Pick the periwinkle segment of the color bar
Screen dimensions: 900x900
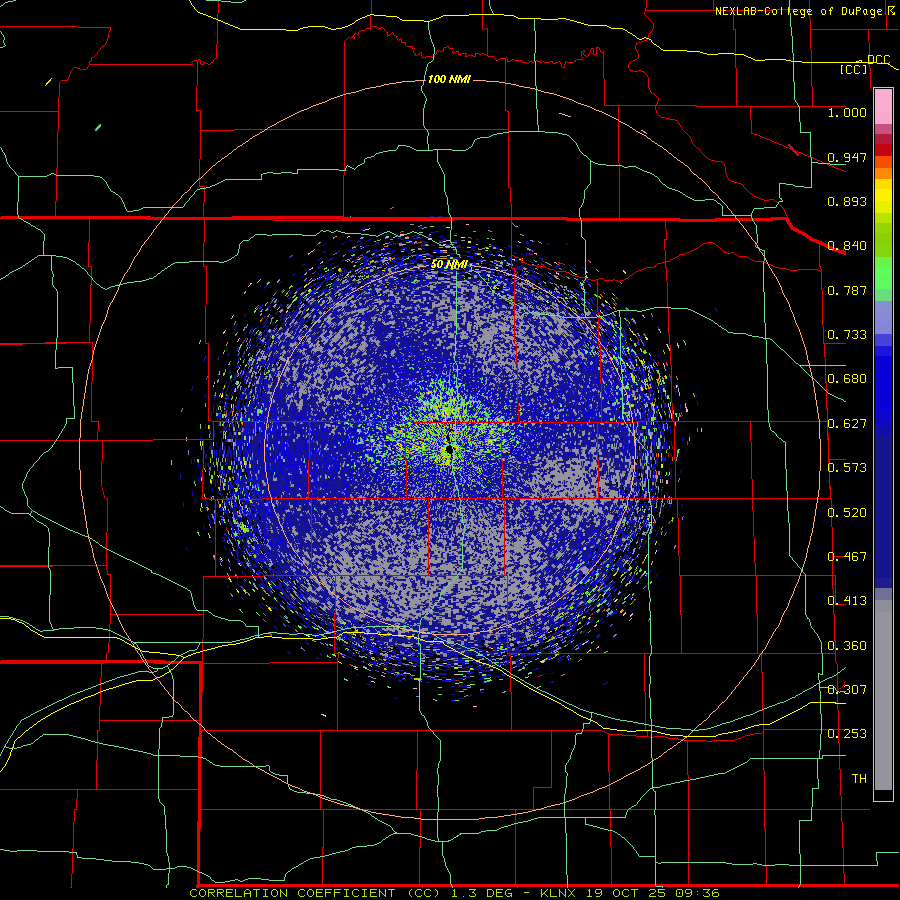point(883,319)
